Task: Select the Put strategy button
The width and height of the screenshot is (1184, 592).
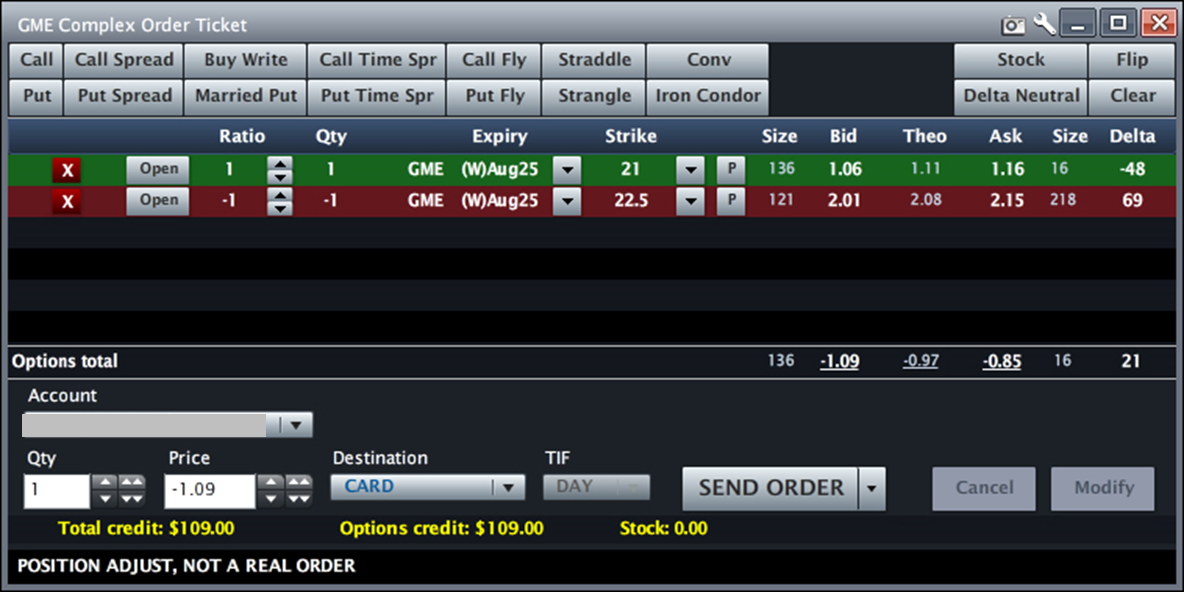Action: (x=36, y=97)
